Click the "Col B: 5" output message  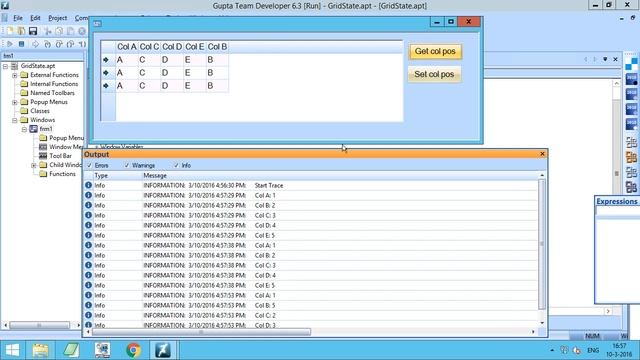pyautogui.click(x=265, y=305)
